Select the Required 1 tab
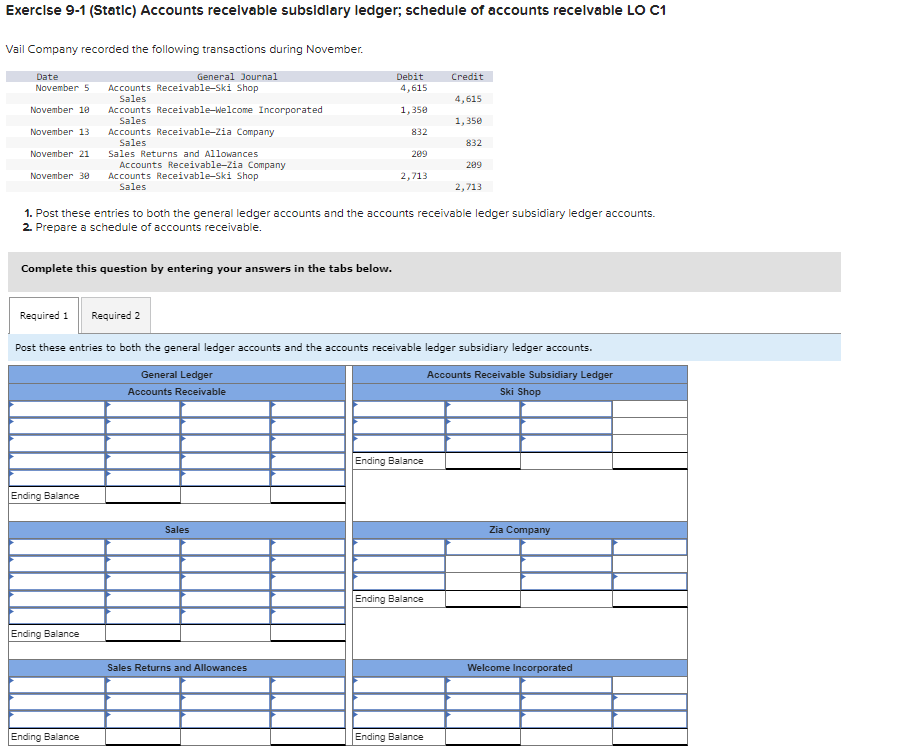Screen dimensions: 897x752 (43, 315)
